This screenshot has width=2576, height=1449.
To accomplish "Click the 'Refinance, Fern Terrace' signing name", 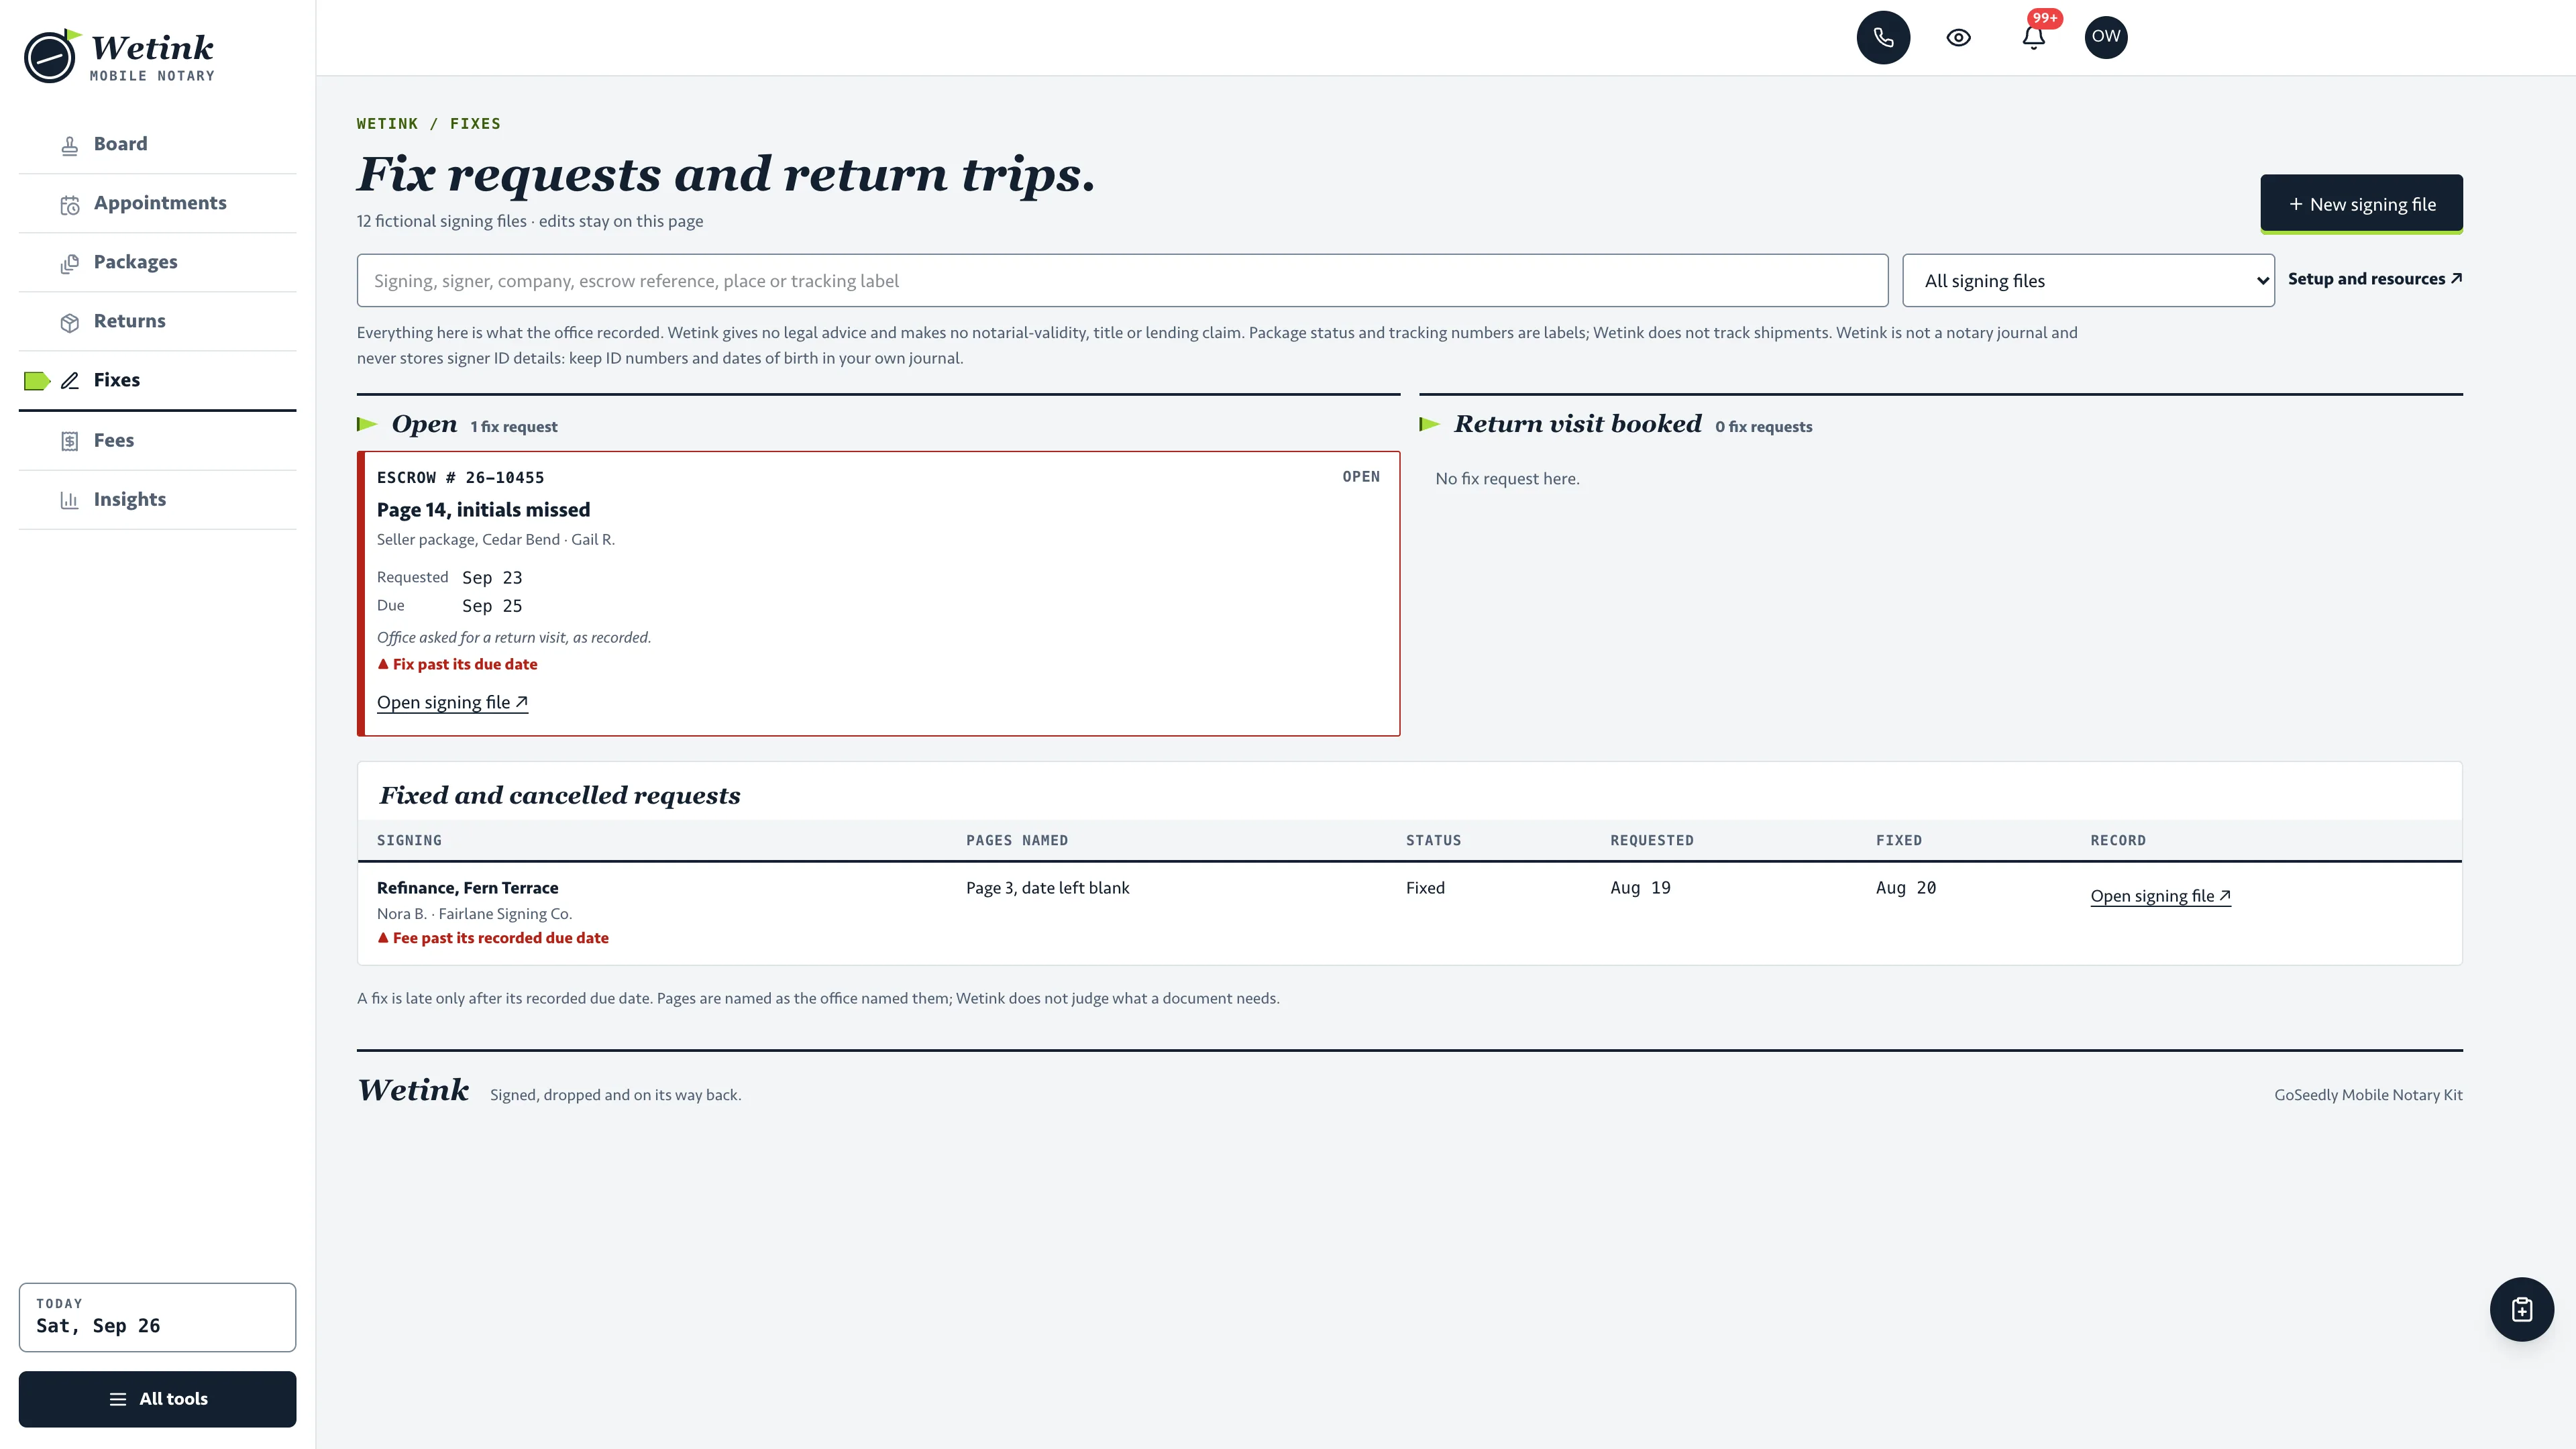I will tap(467, 888).
